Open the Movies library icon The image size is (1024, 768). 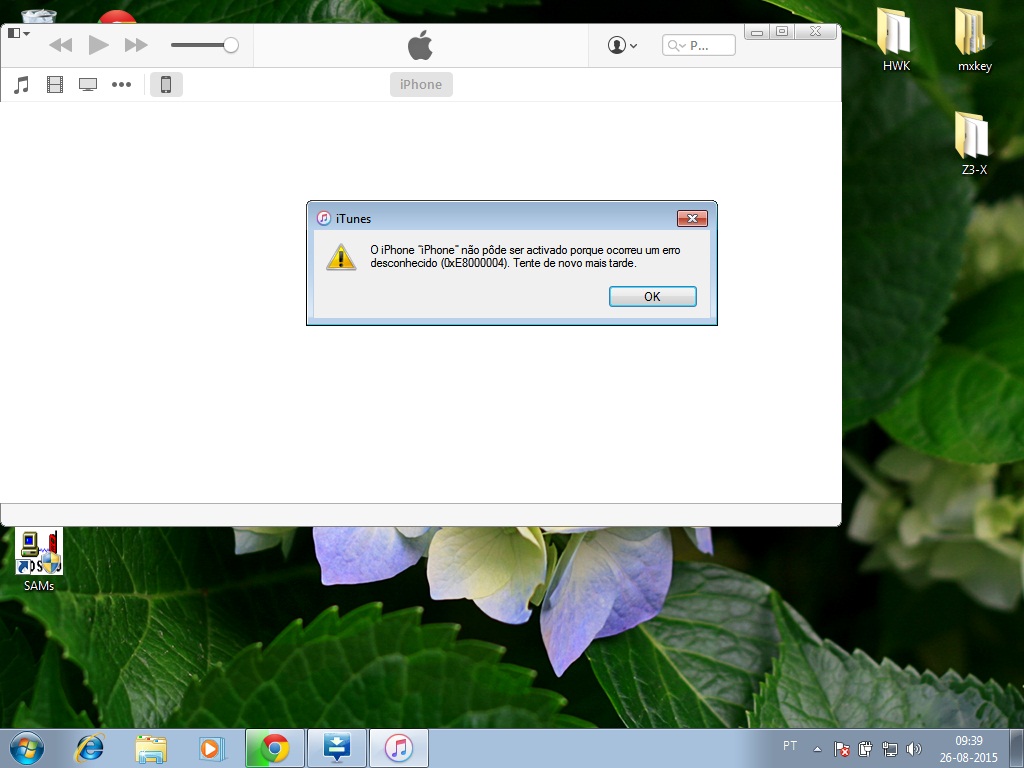[55, 84]
